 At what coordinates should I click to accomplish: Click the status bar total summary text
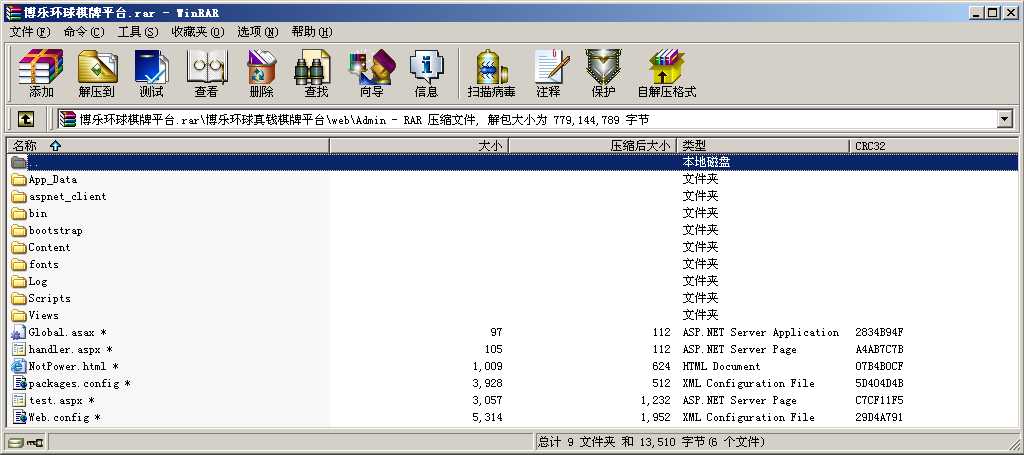(651, 442)
